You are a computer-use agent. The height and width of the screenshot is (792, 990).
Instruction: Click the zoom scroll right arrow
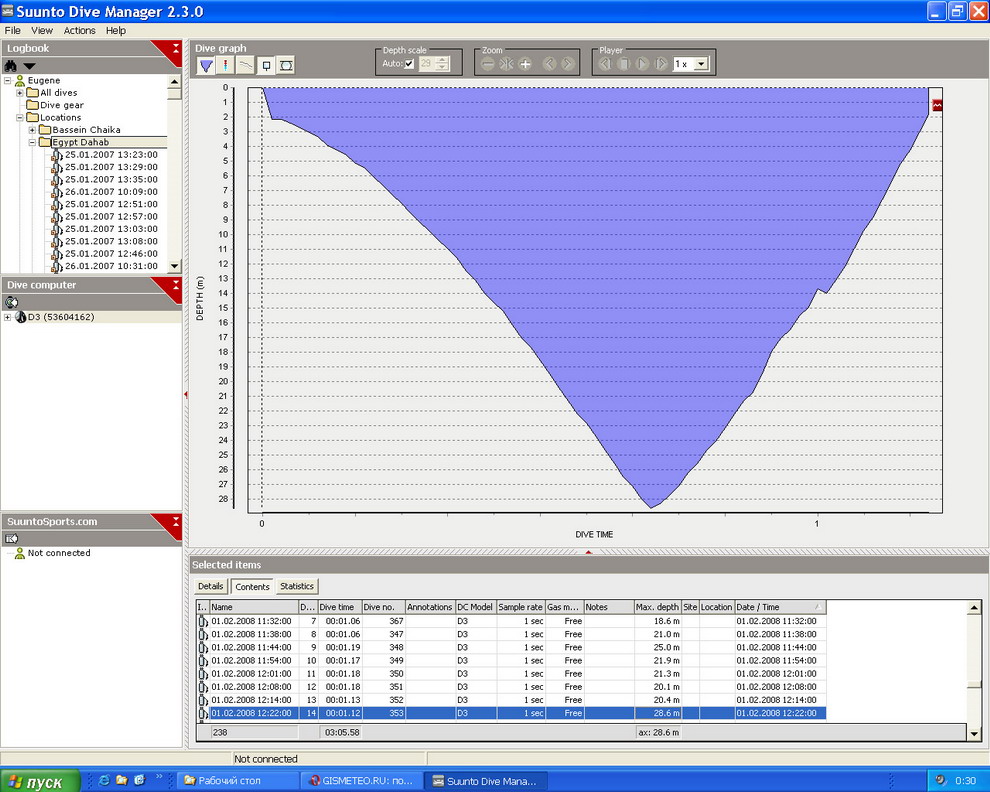click(x=567, y=64)
